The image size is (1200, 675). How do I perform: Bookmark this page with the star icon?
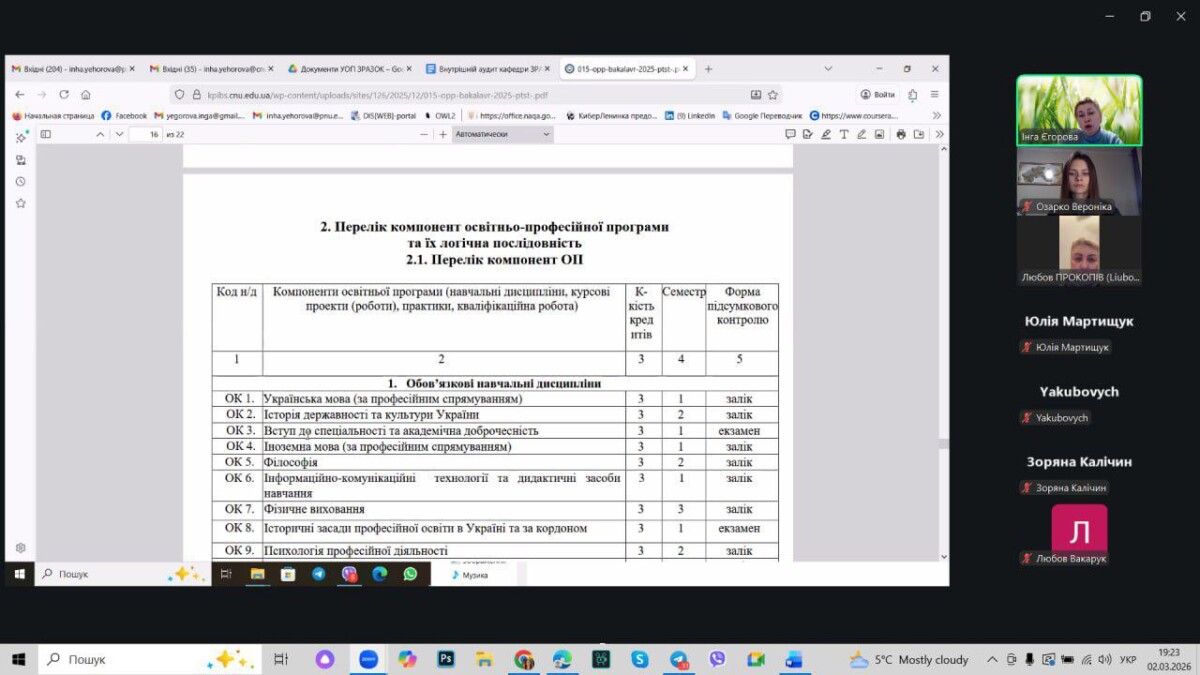click(773, 95)
